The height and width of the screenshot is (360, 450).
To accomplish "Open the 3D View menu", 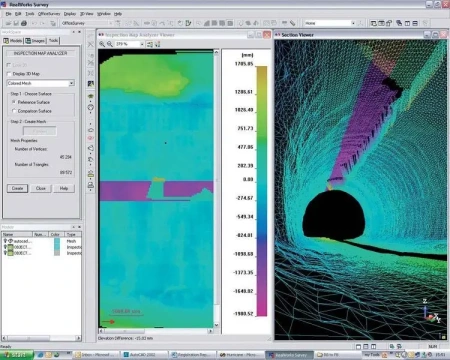I will tap(87, 14).
